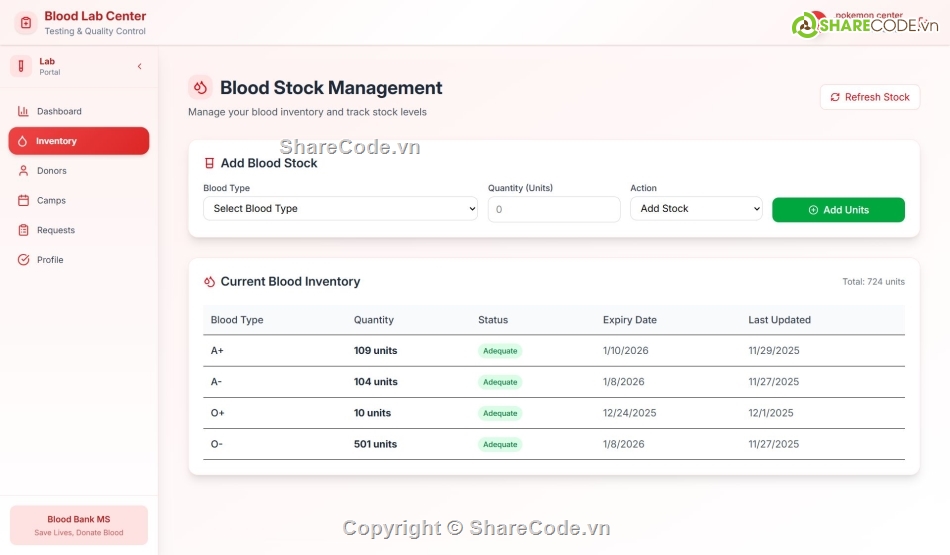Click the Requests clipboard icon
Image resolution: width=950 pixels, height=555 pixels.
[x=23, y=230]
